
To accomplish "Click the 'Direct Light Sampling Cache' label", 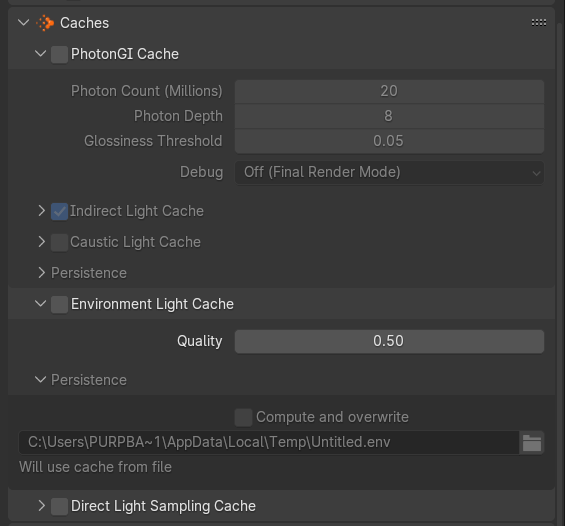I will click(163, 506).
